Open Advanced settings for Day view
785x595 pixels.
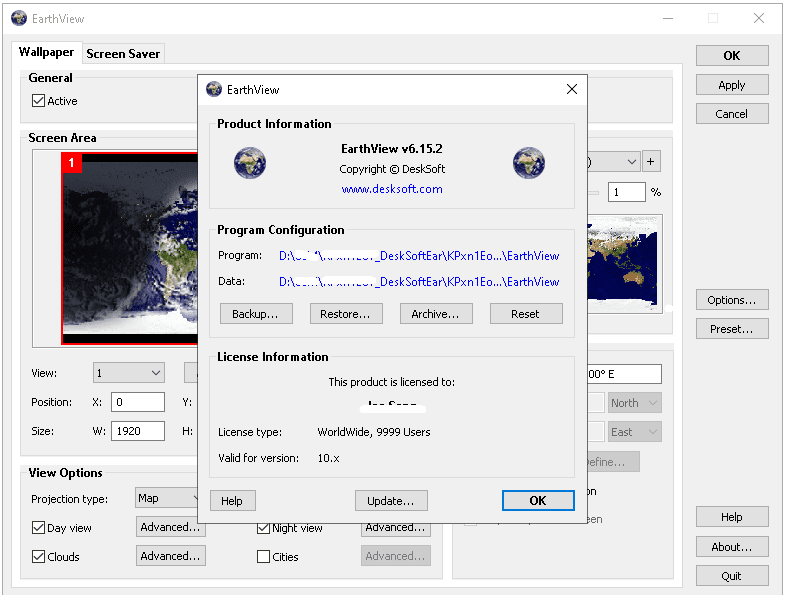[x=171, y=527]
